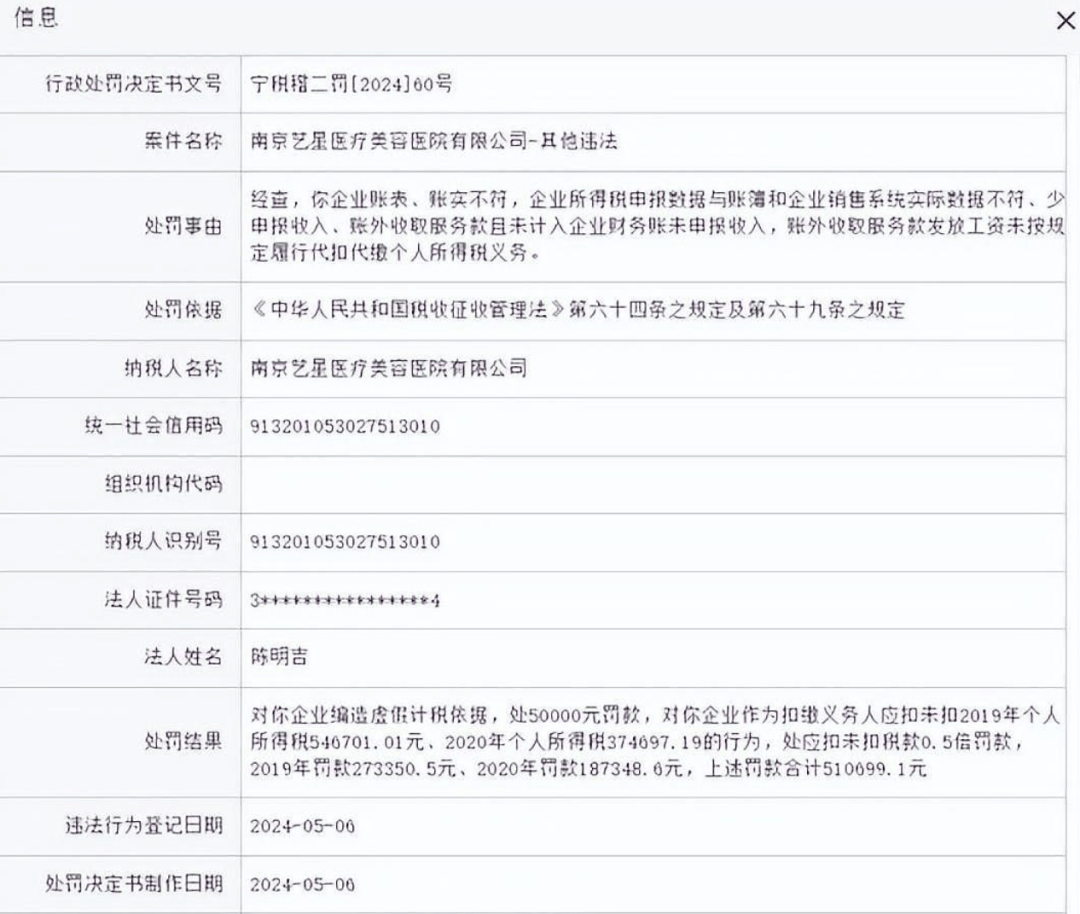Click the 组织机构代码 label

tap(164, 484)
